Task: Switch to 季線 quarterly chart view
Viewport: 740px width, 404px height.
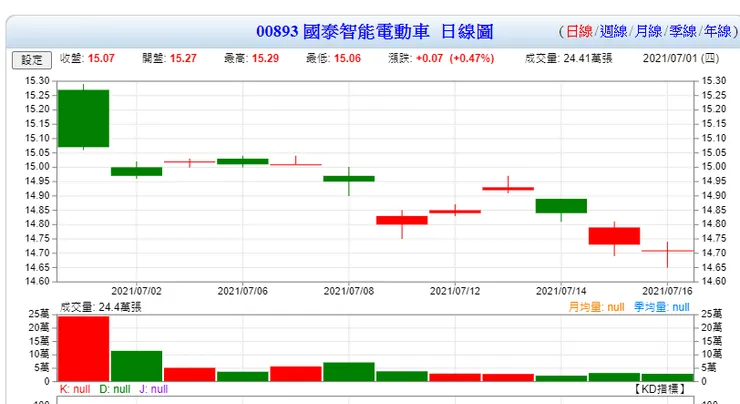Action: coord(683,32)
